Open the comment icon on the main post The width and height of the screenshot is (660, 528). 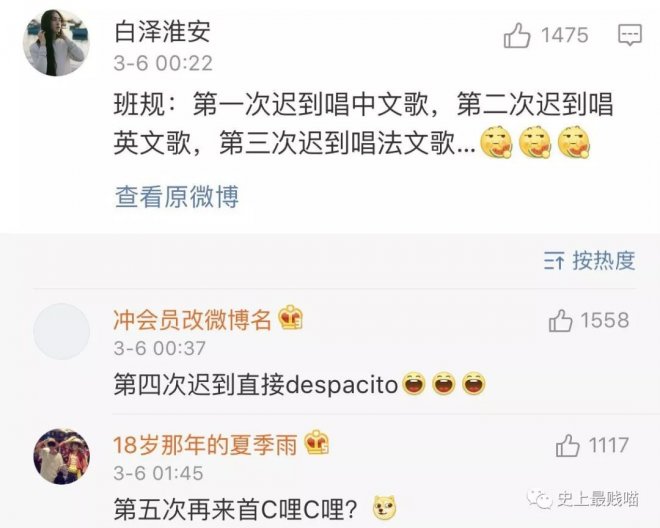630,35
